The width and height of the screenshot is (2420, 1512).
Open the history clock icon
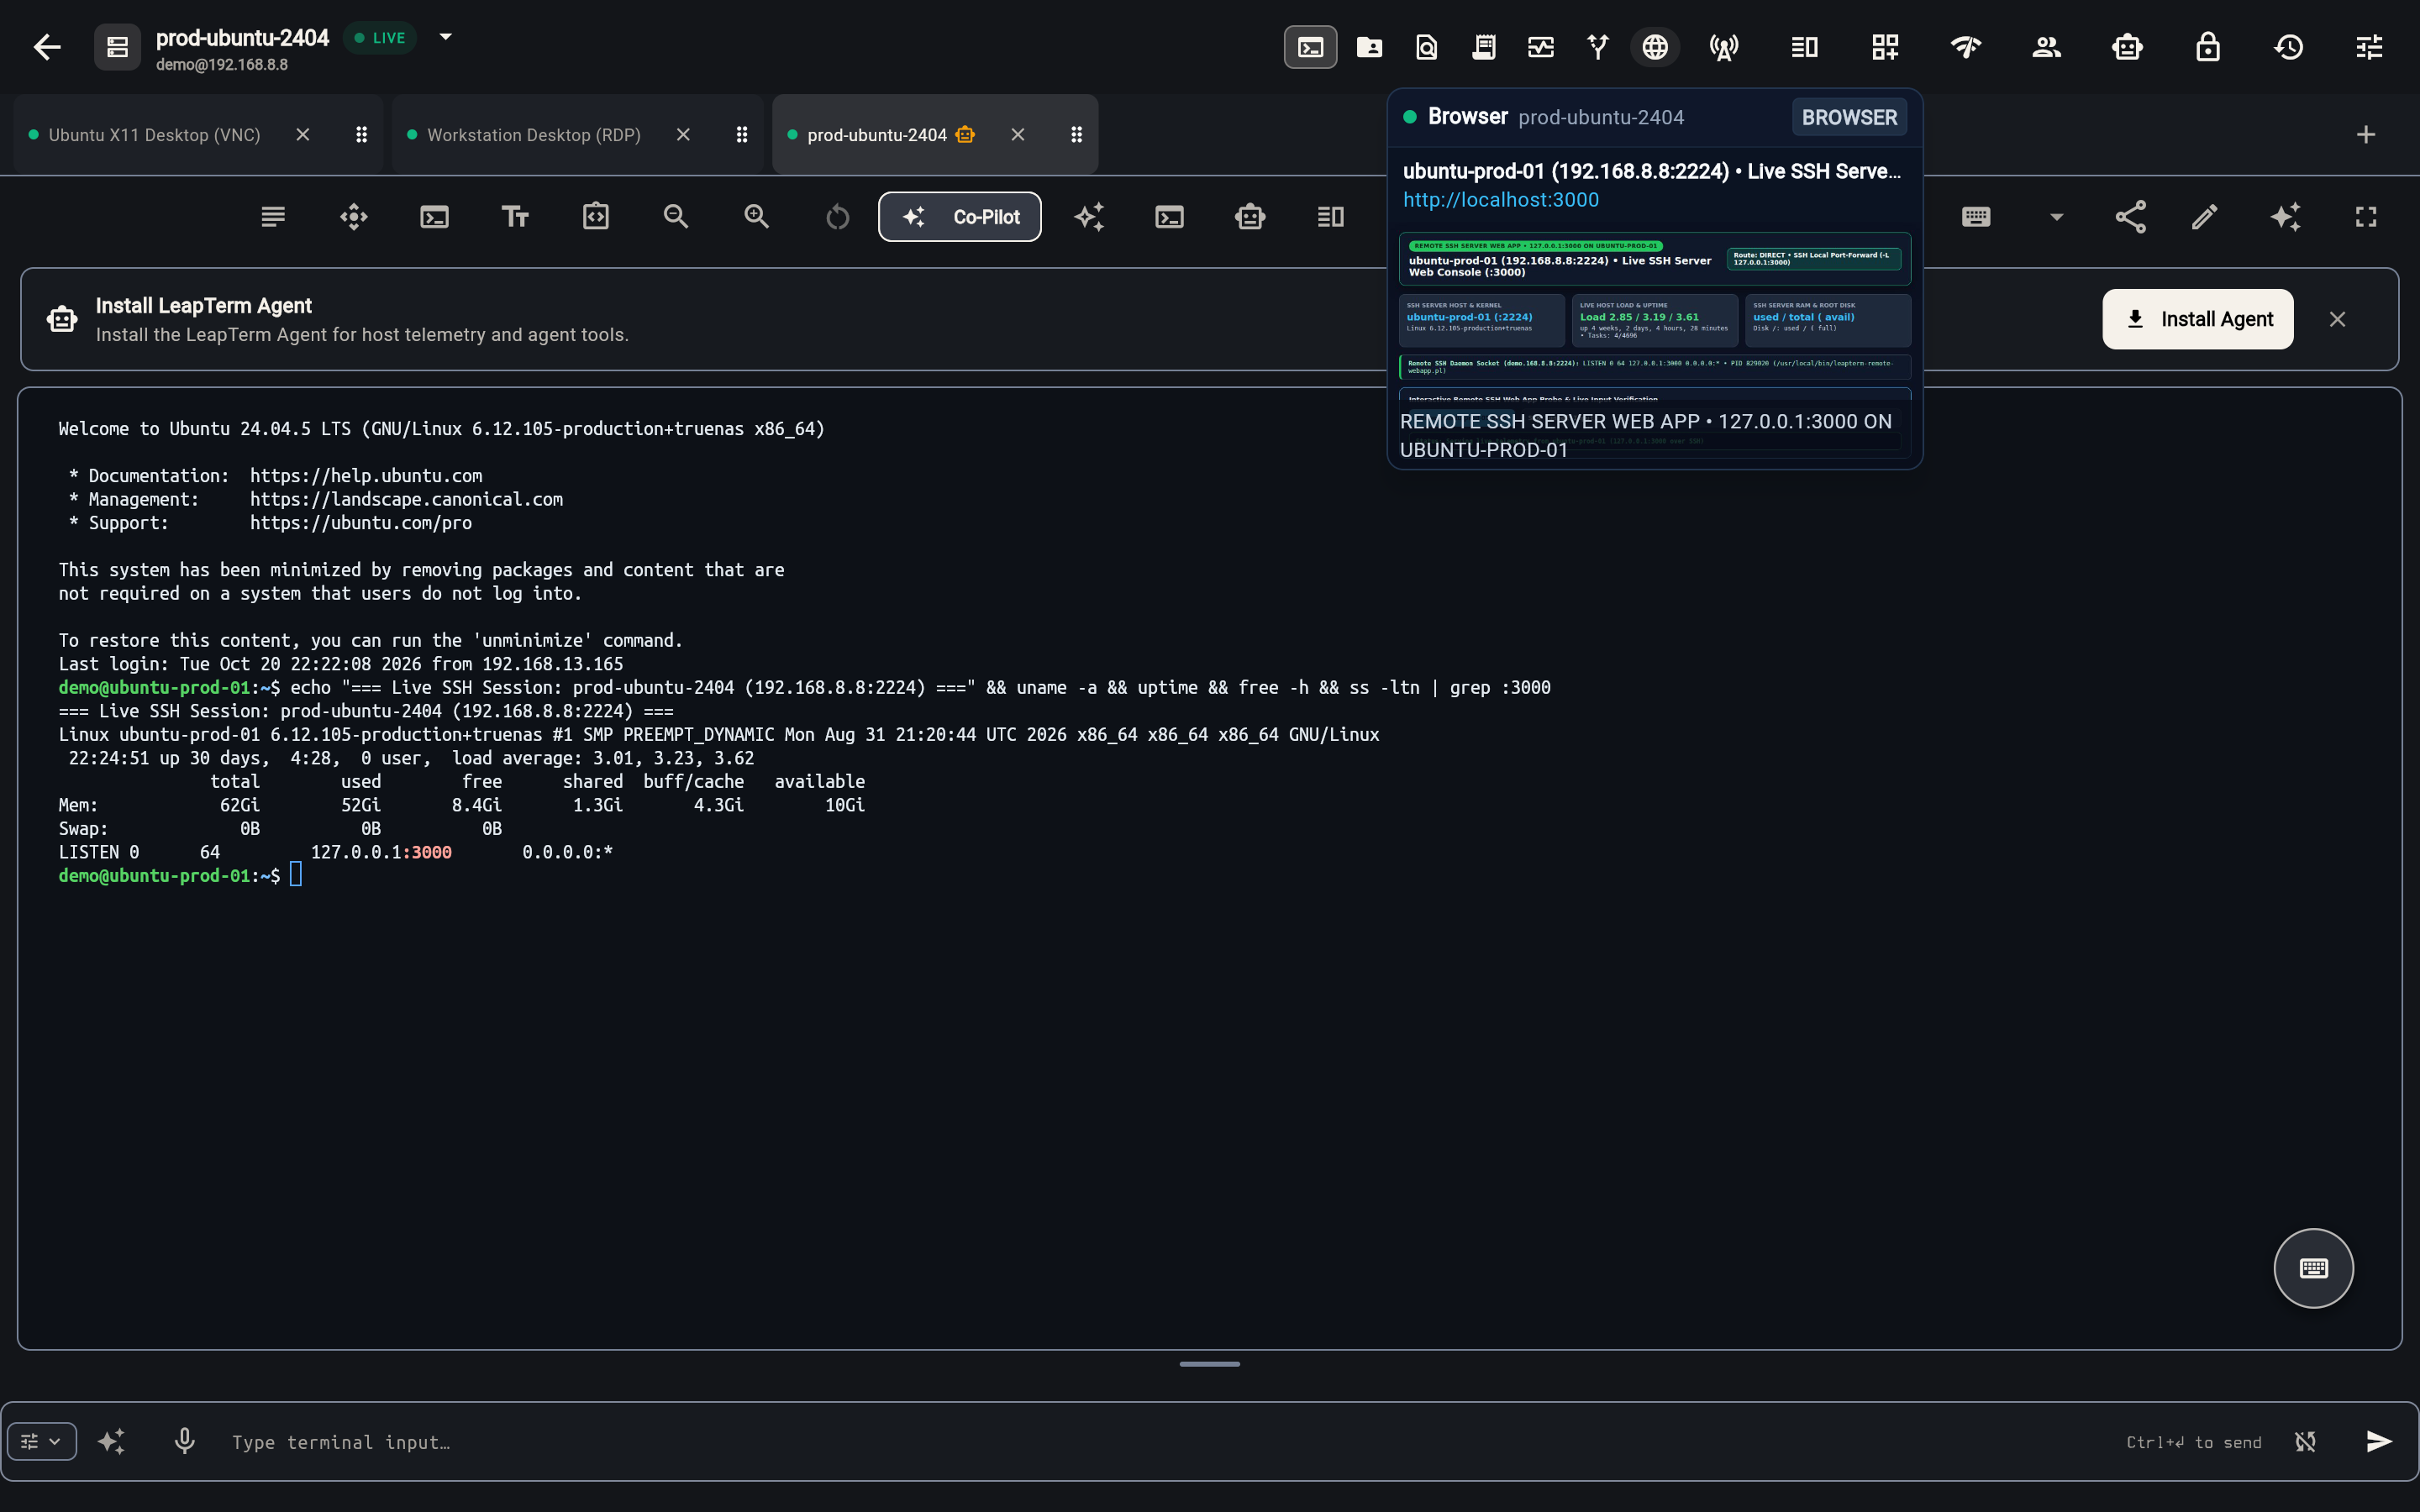coord(2289,47)
